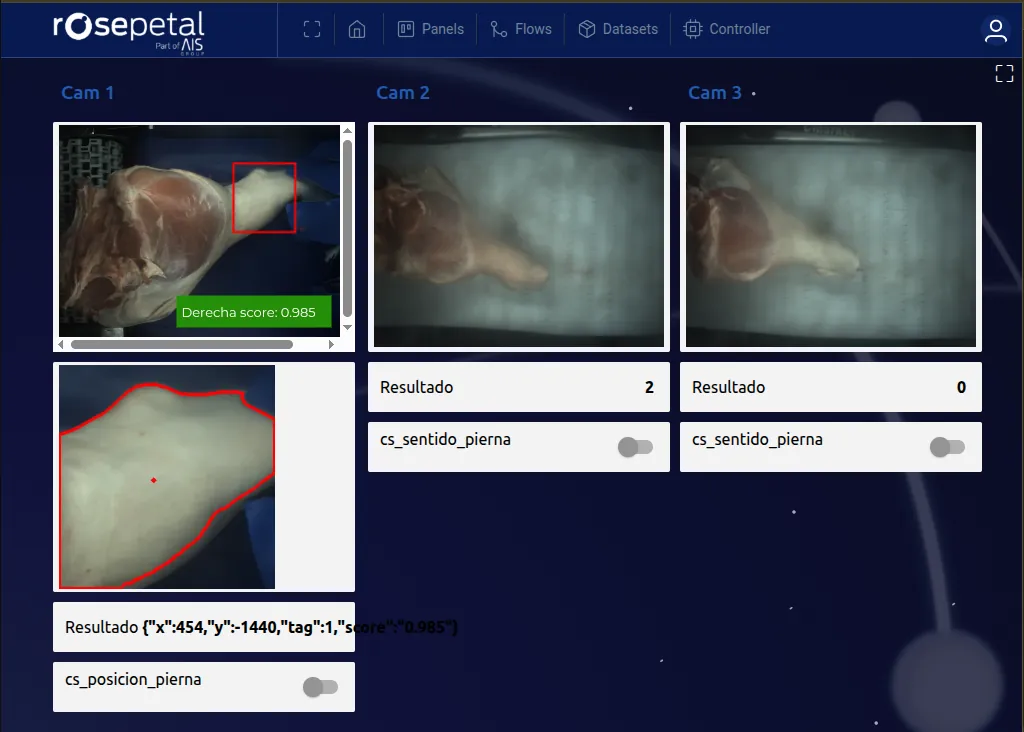Click the Datasets cube icon
This screenshot has height=732, width=1024.
(587, 29)
